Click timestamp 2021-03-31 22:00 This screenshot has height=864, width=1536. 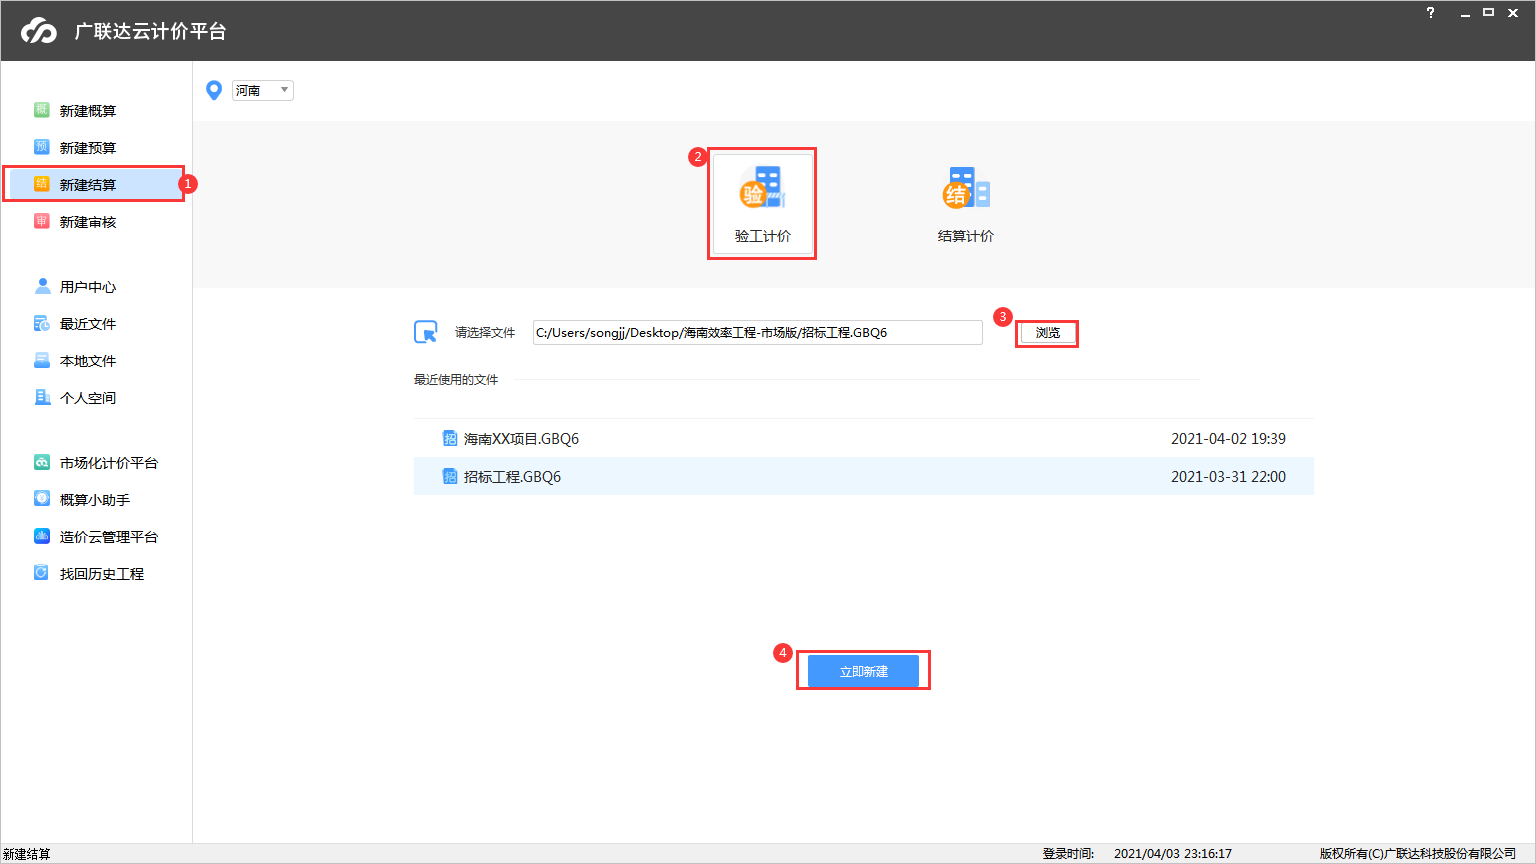(1228, 477)
